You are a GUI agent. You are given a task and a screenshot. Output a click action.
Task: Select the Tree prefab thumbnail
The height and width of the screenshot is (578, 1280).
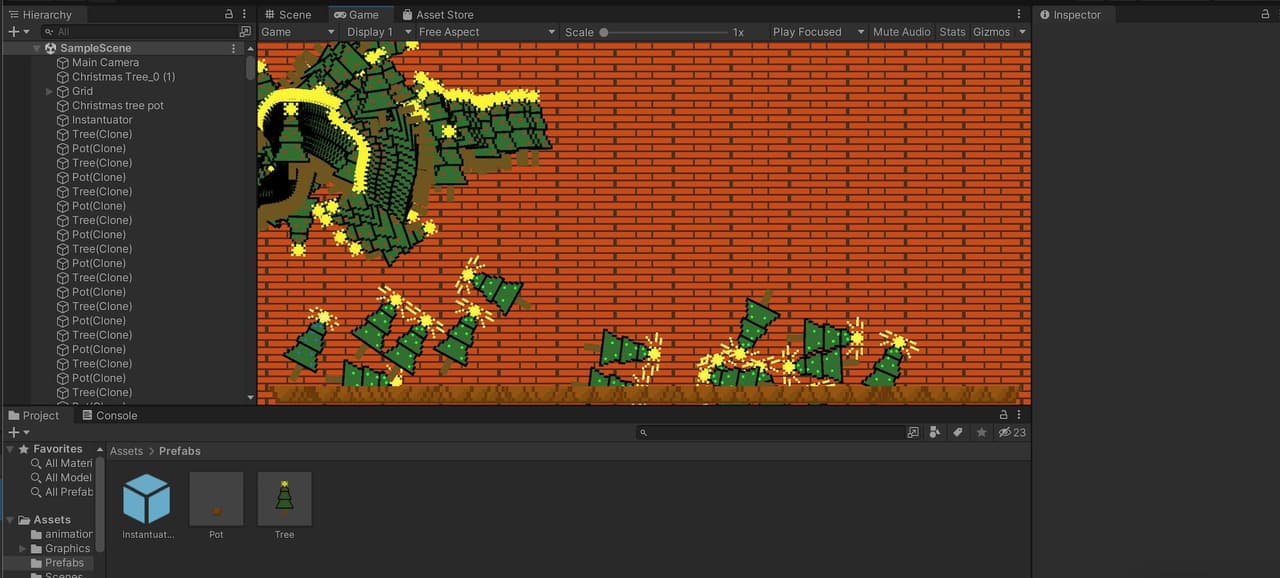click(x=285, y=498)
